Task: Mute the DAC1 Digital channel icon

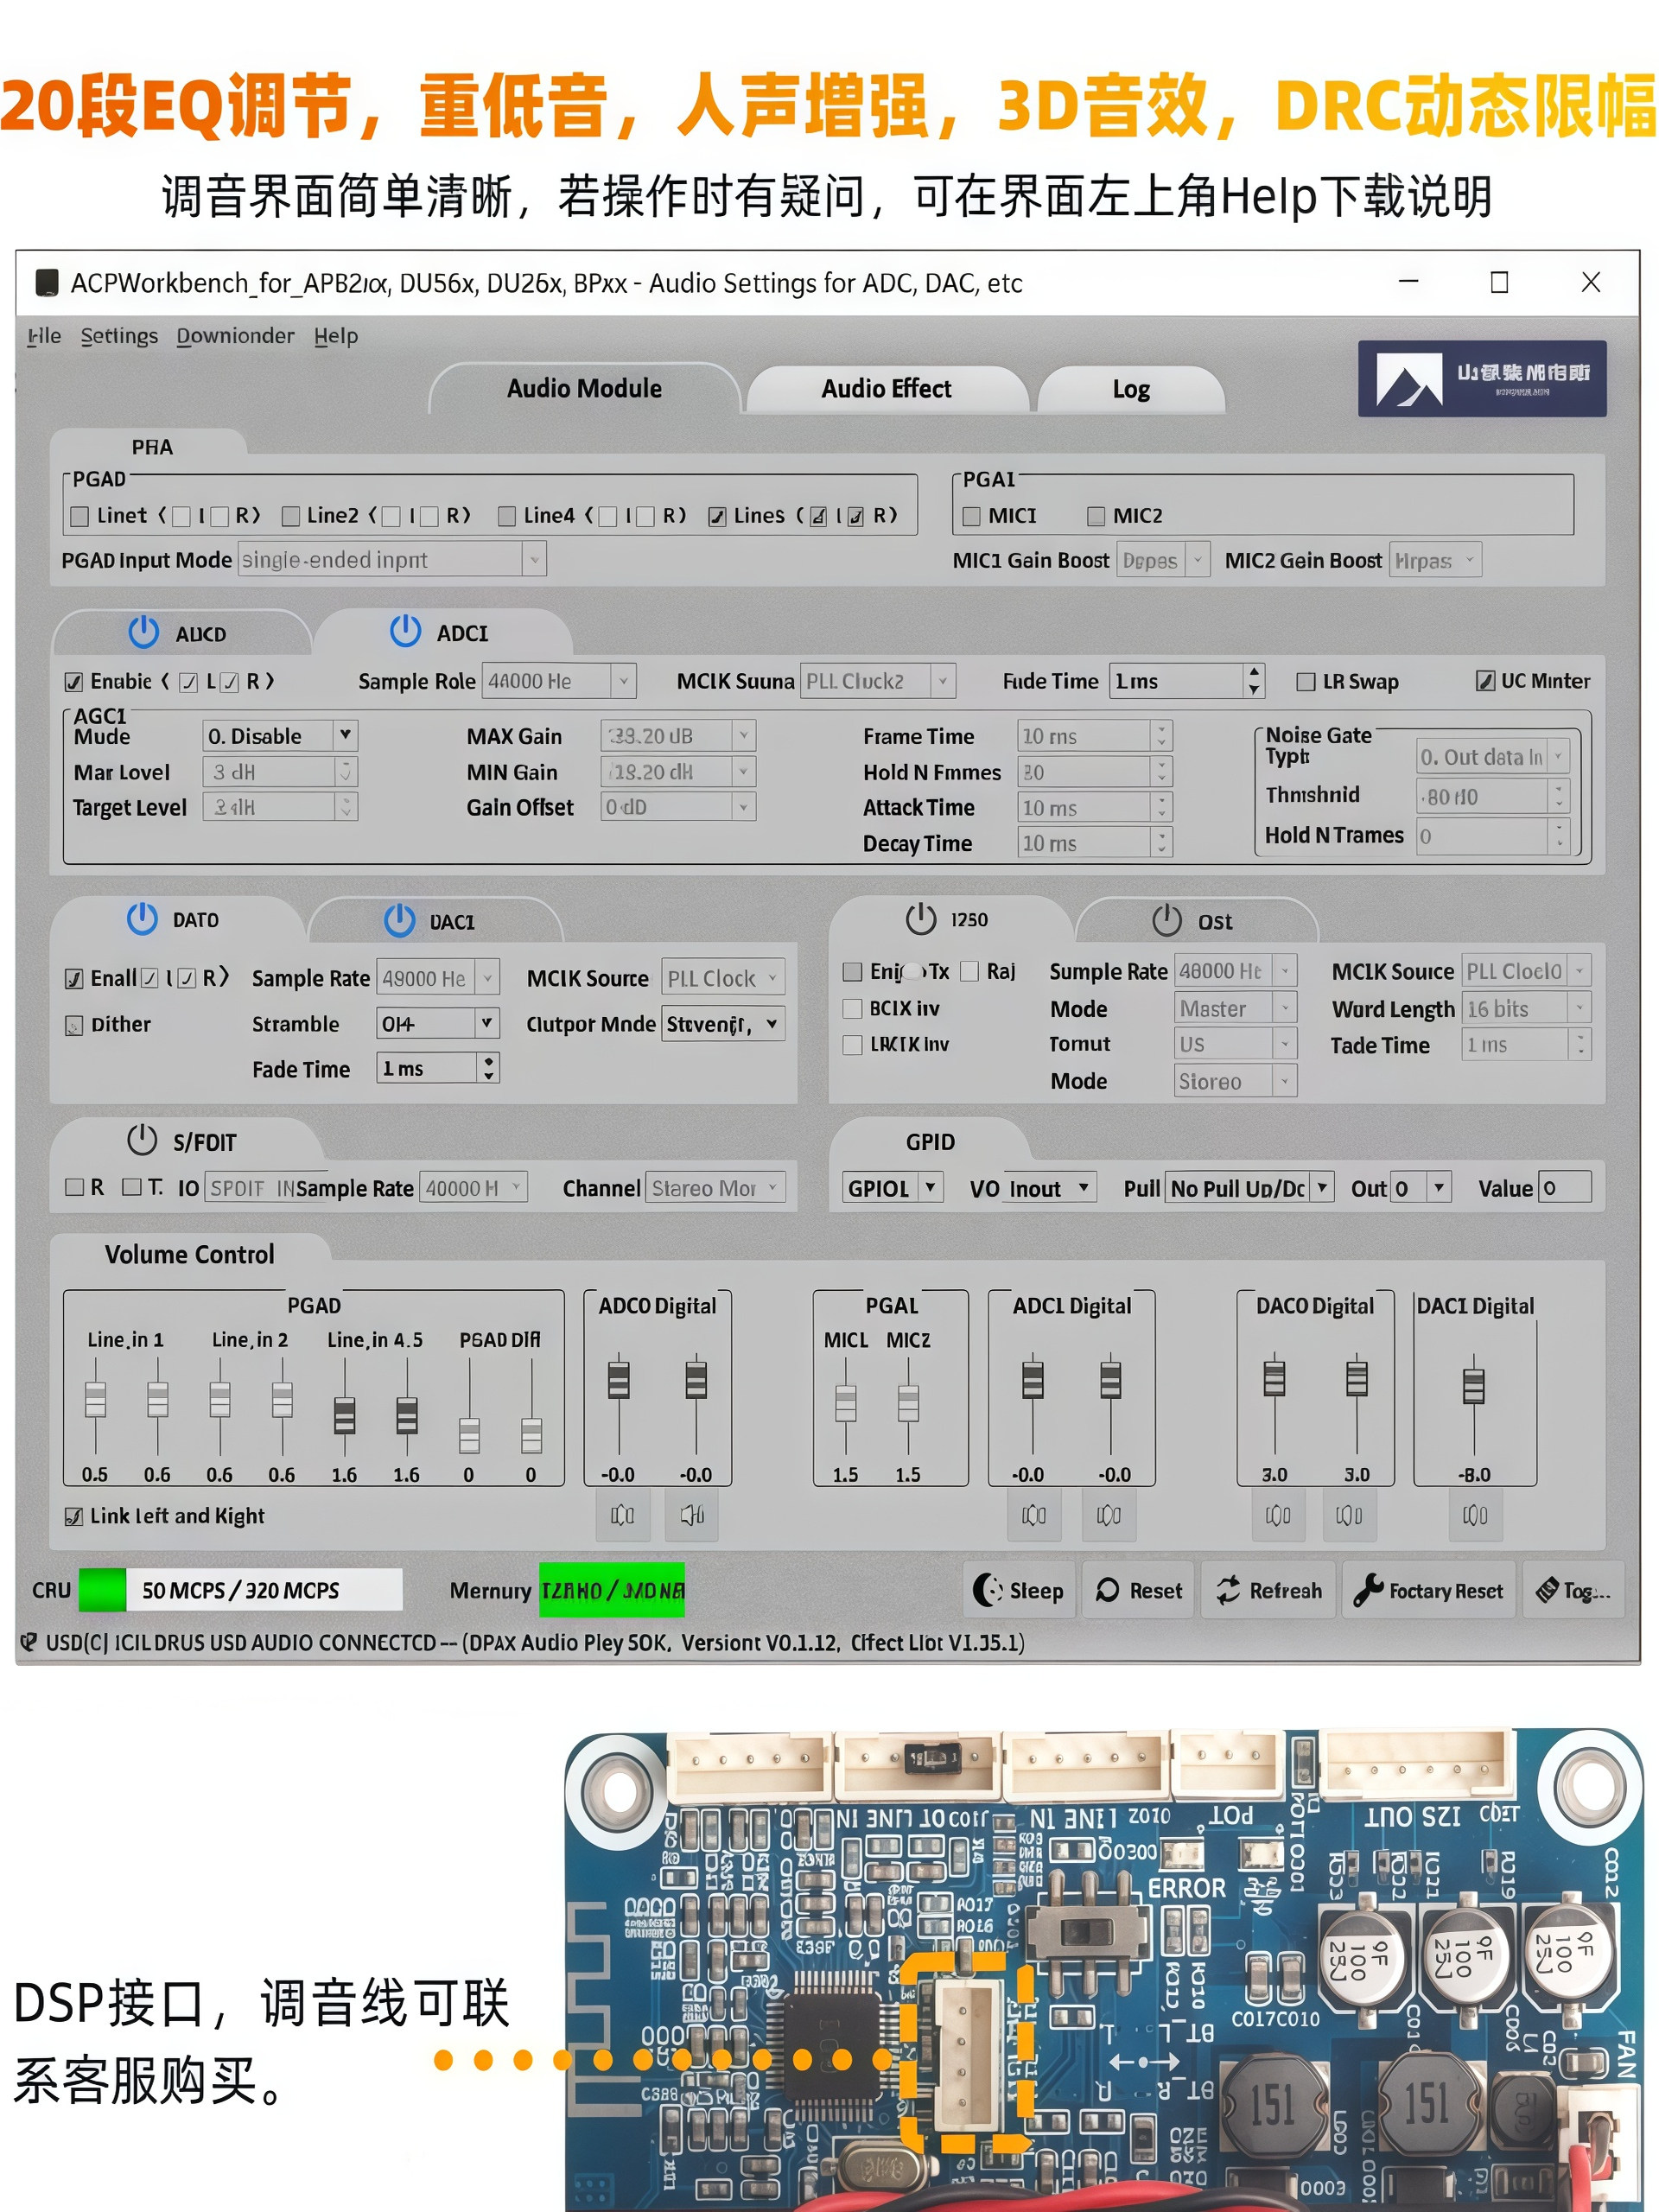Action: click(x=1474, y=1515)
